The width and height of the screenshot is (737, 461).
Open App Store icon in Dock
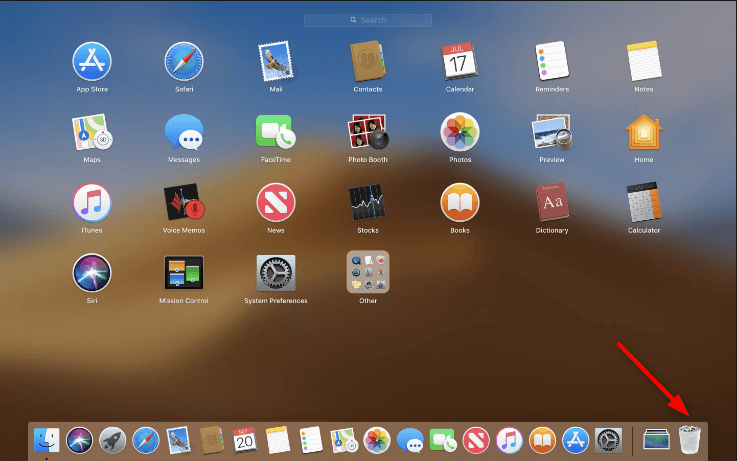point(575,440)
